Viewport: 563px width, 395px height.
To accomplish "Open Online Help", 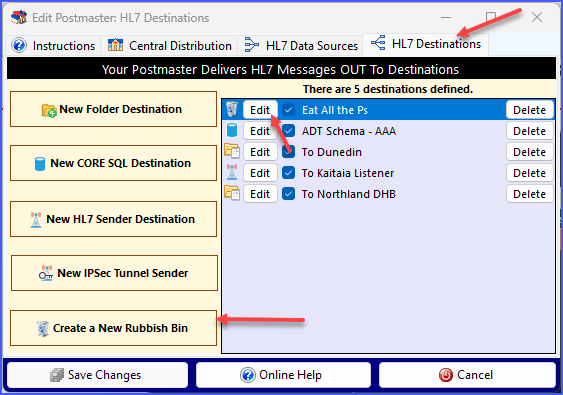I will pos(283,375).
